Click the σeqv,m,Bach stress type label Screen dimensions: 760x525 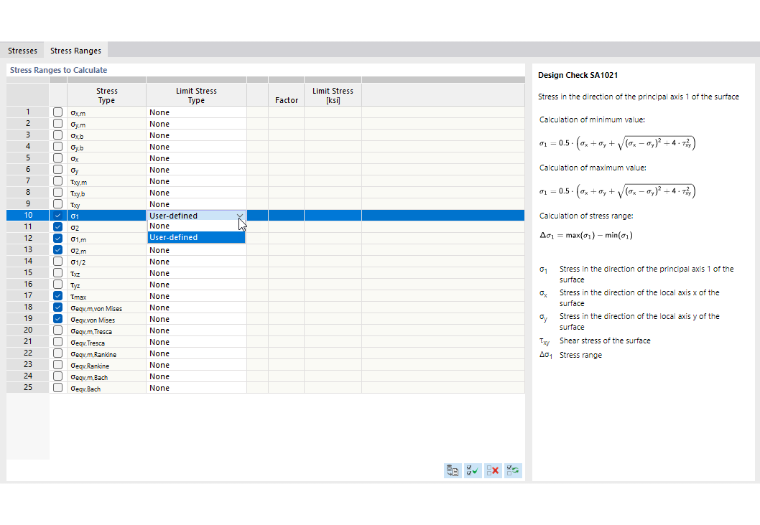pyautogui.click(x=89, y=377)
